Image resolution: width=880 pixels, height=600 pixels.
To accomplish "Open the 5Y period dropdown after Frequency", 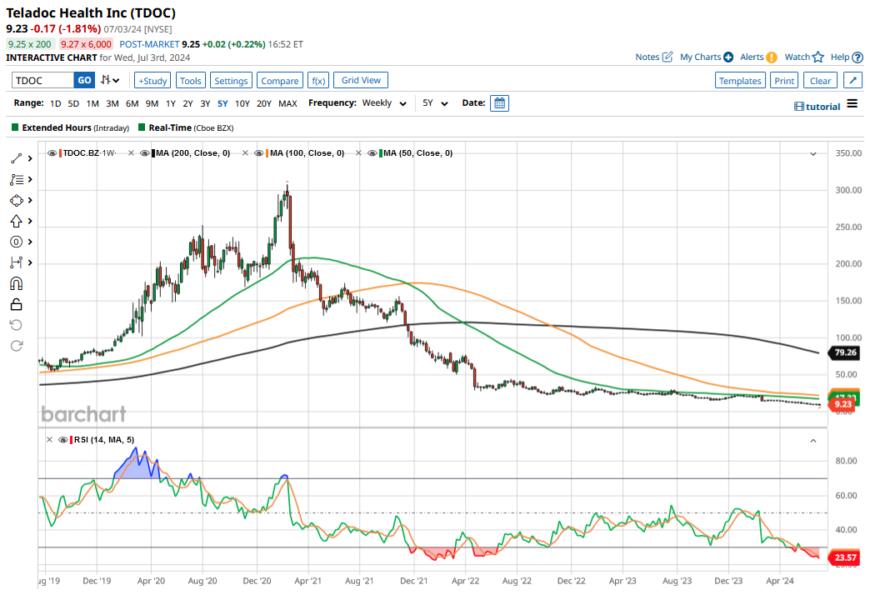I will tap(435, 103).
